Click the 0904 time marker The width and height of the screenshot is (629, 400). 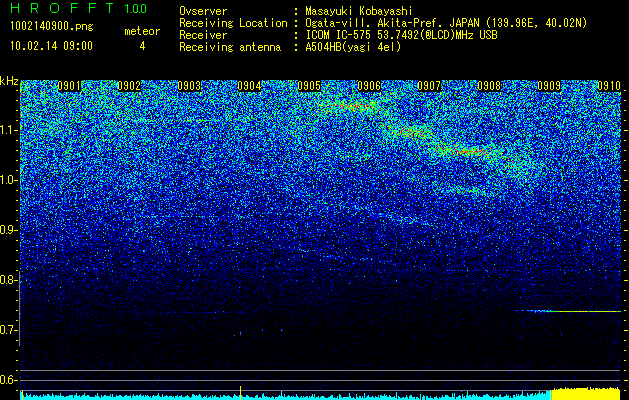250,86
